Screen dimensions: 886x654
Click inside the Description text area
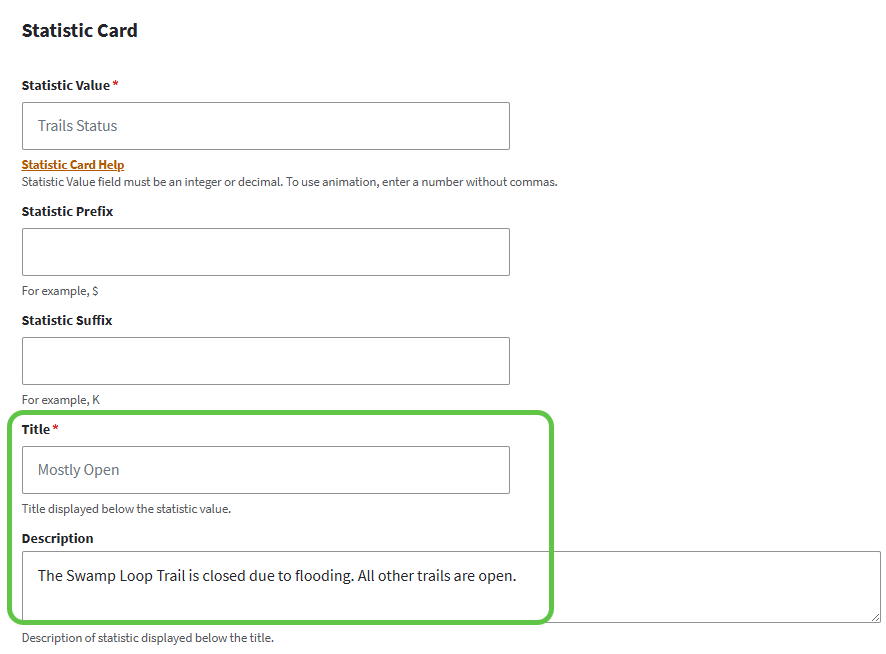pyautogui.click(x=451, y=587)
